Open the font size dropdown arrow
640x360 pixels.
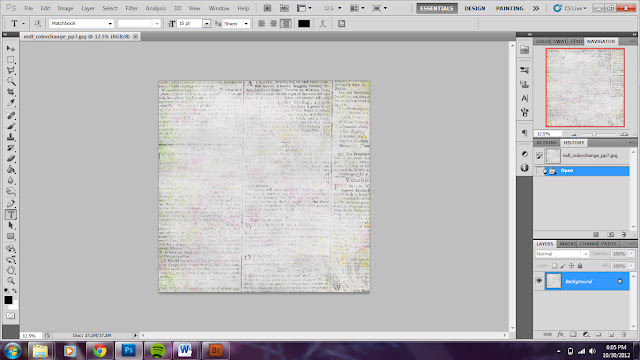[x=207, y=24]
